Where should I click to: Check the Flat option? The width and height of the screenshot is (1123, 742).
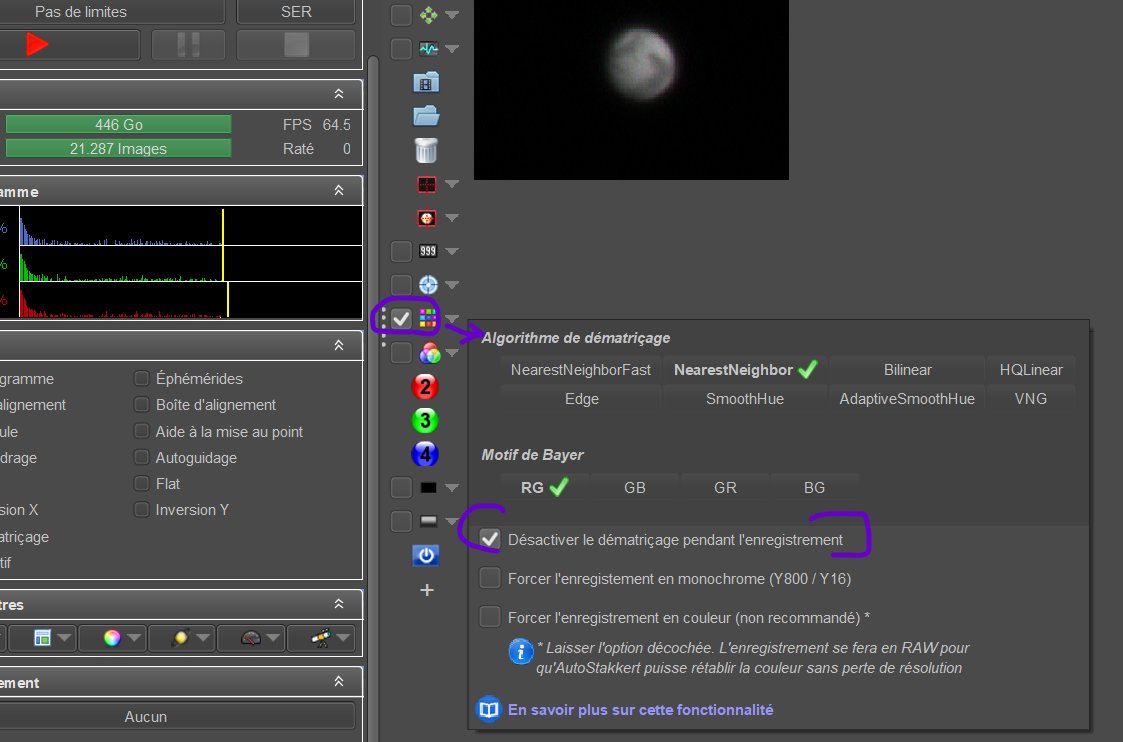click(142, 483)
